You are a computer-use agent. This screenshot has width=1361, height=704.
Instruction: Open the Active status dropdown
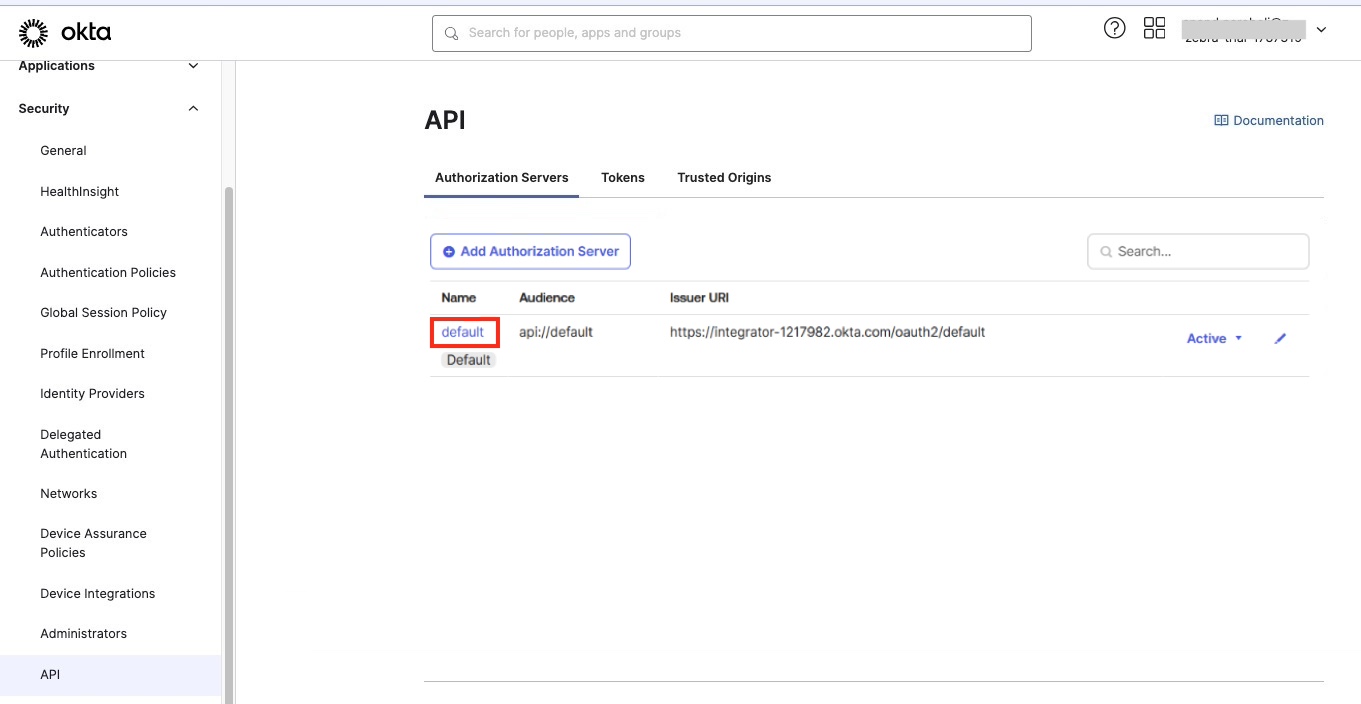coord(1214,339)
